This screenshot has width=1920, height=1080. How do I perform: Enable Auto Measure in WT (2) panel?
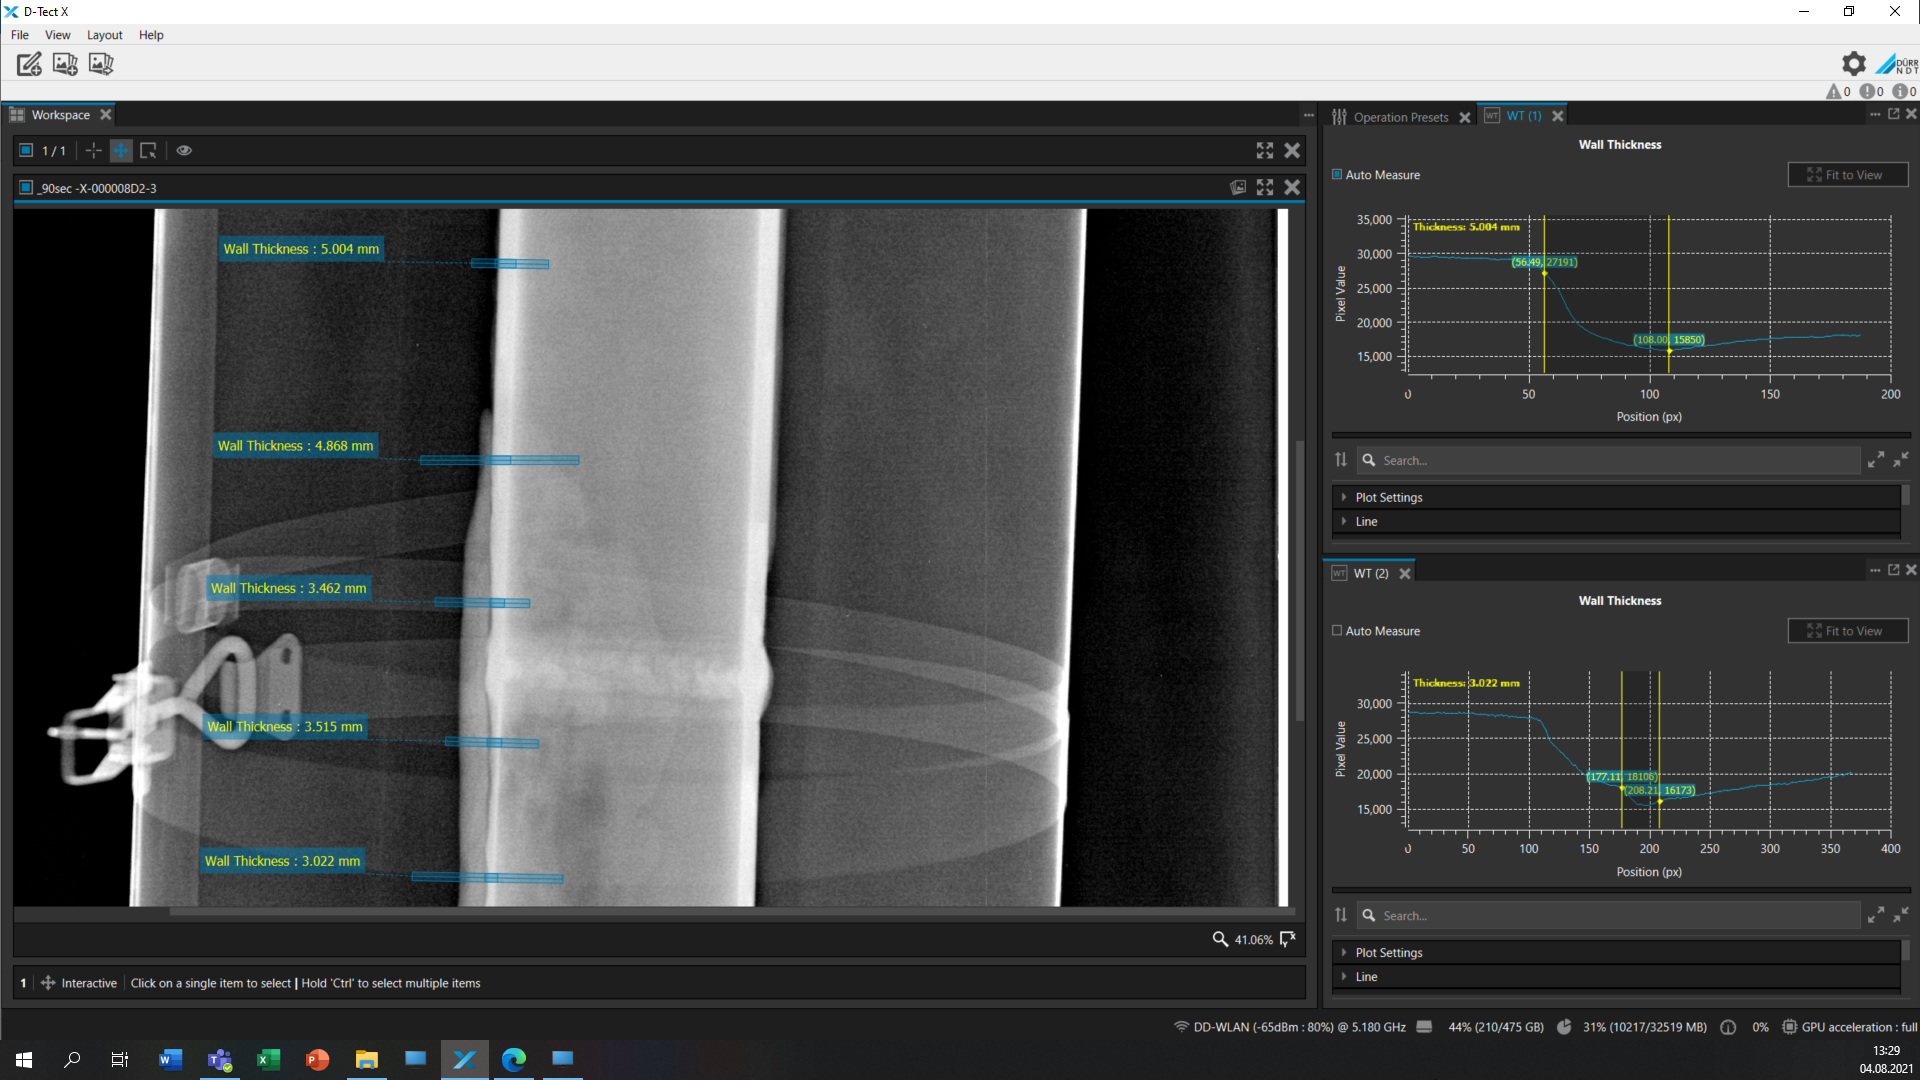1337,631
